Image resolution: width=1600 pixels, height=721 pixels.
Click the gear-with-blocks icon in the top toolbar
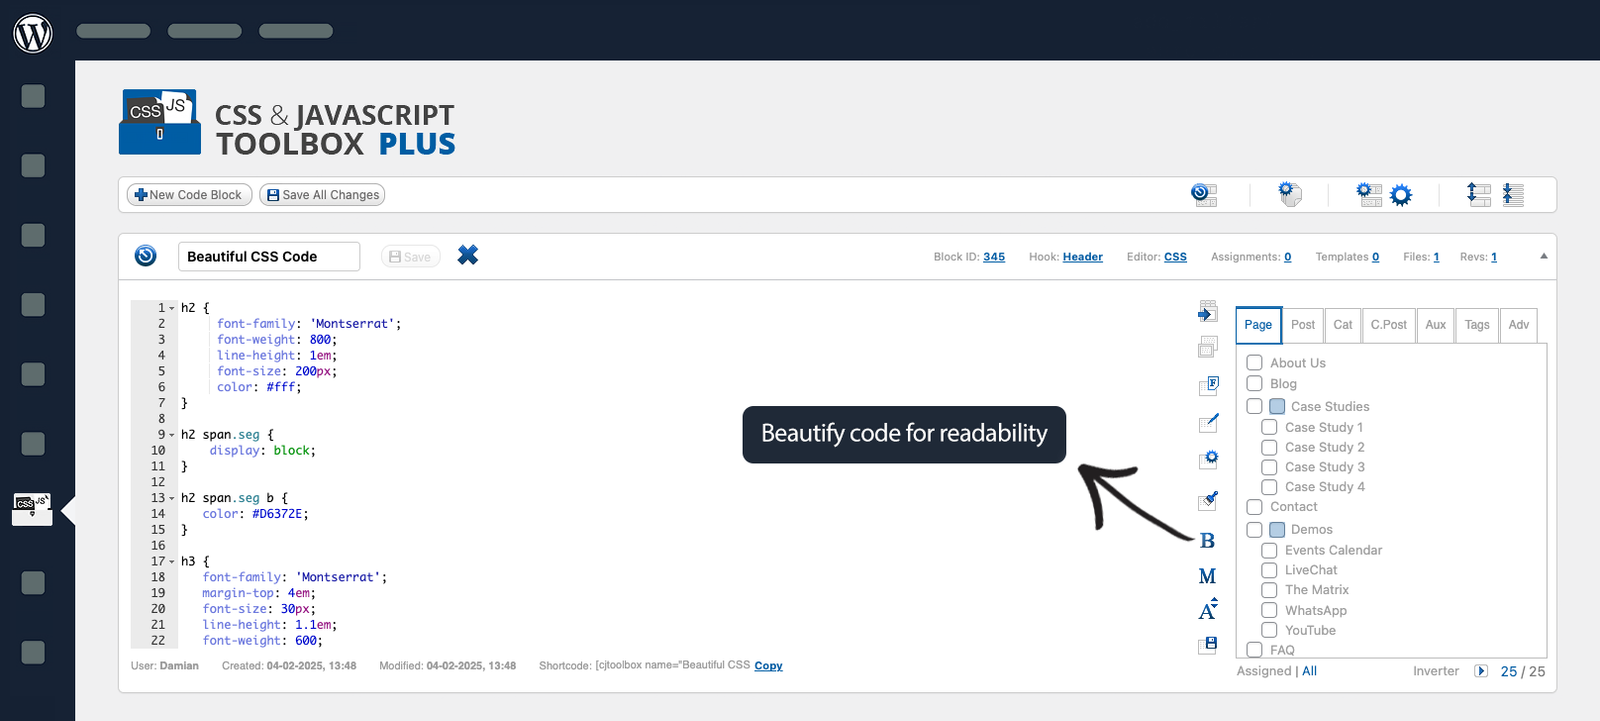pos(1369,194)
